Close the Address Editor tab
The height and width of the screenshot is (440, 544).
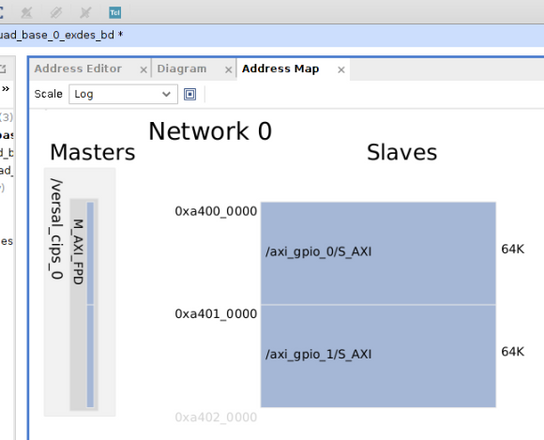[143, 70]
